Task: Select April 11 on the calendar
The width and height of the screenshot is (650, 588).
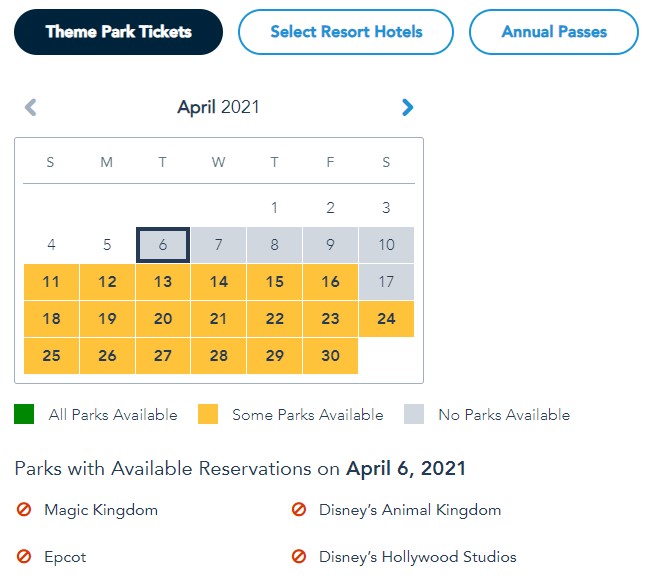Action: [x=51, y=282]
